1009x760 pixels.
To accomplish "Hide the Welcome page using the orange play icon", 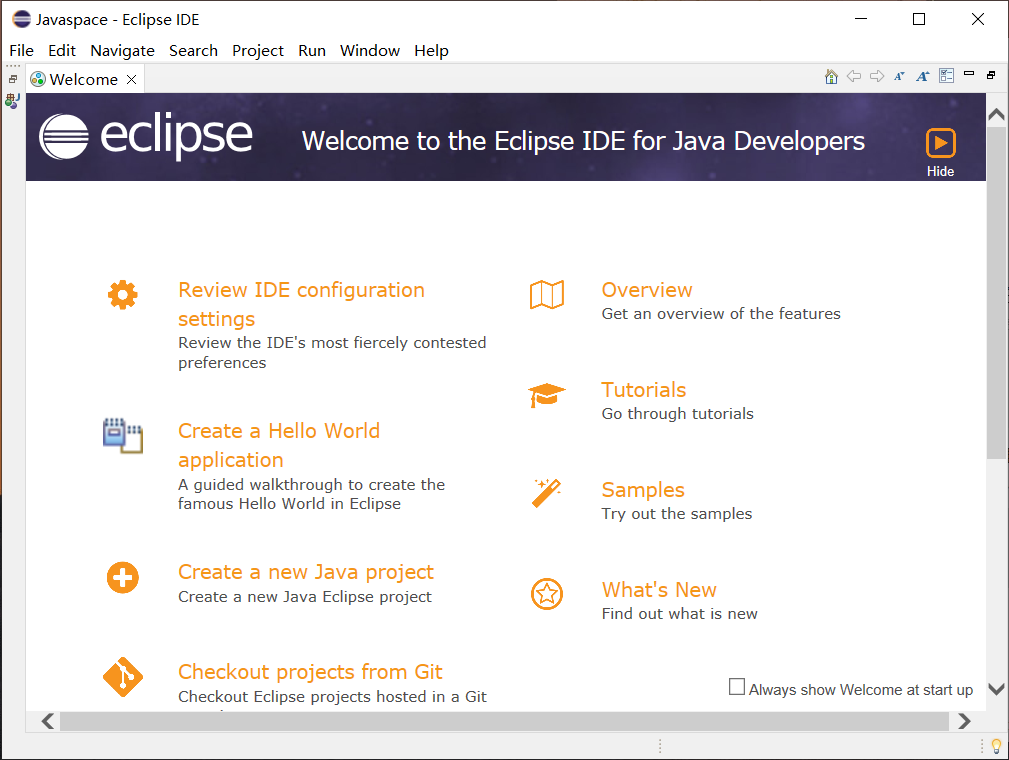I will (940, 143).
